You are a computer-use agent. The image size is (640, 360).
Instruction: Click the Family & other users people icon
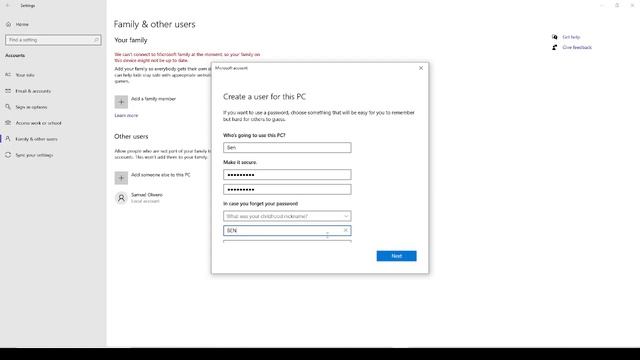pyautogui.click(x=8, y=139)
